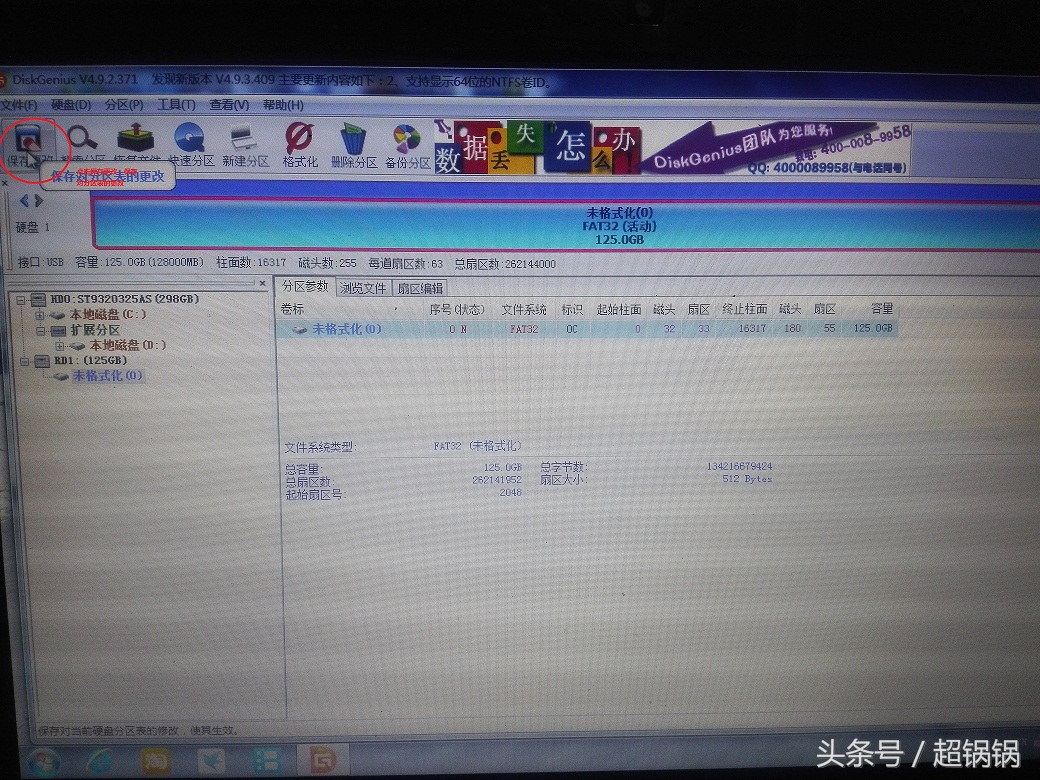Open the 备份分区 partition backup tool

pyautogui.click(x=405, y=138)
